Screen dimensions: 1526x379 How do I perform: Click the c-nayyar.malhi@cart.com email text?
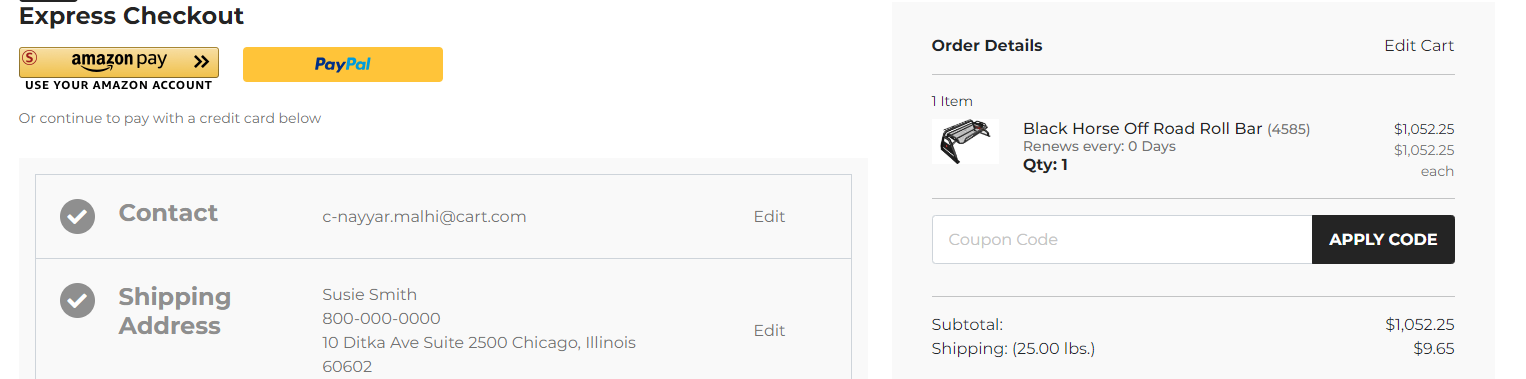pyautogui.click(x=424, y=216)
